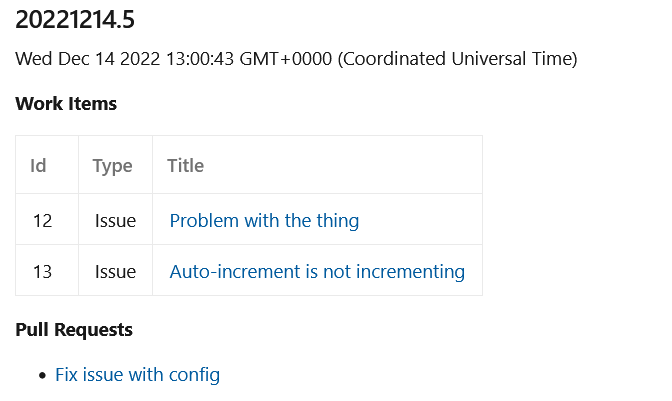Select the Id cell showing 13
This screenshot has height=401, width=672.
click(42, 271)
